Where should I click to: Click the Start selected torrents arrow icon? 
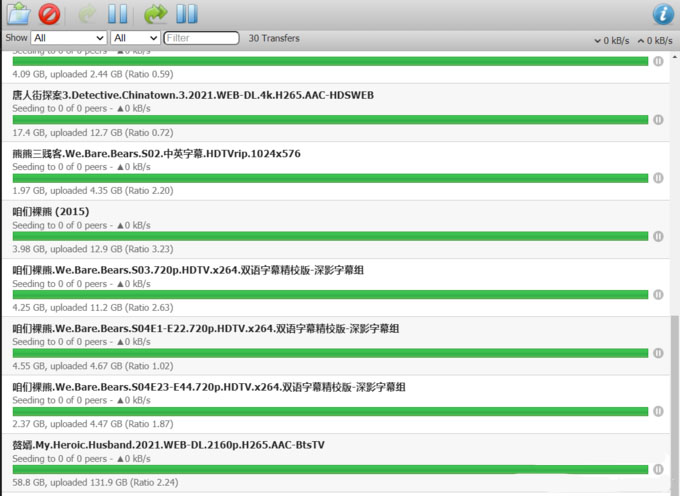pos(87,14)
